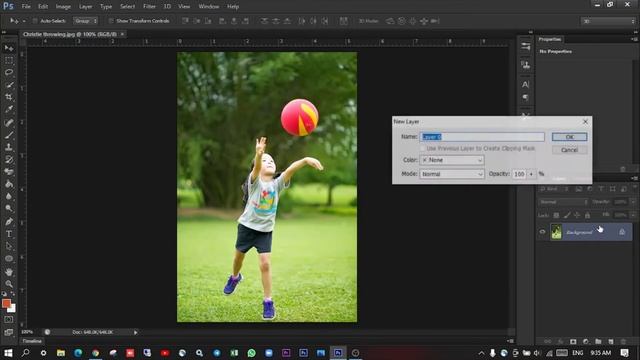Select the Brush tool
The width and height of the screenshot is (640, 360).
(9, 135)
